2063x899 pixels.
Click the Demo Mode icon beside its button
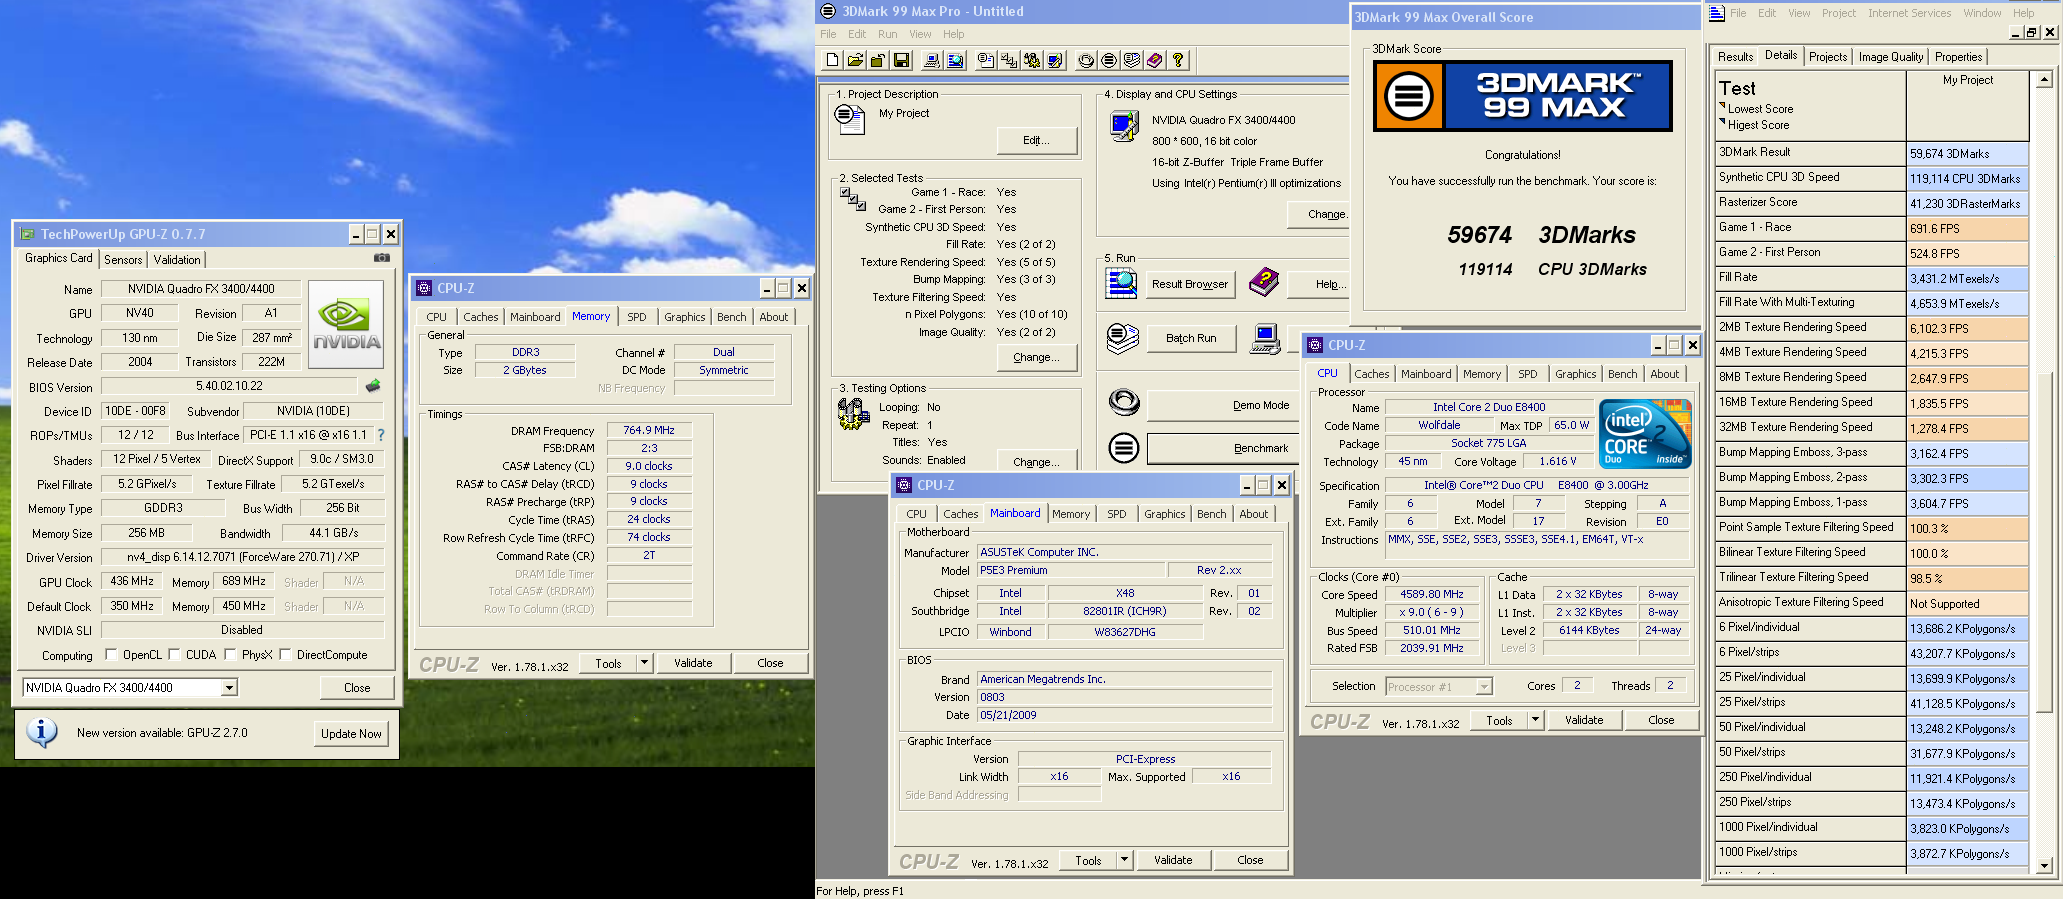click(1124, 402)
